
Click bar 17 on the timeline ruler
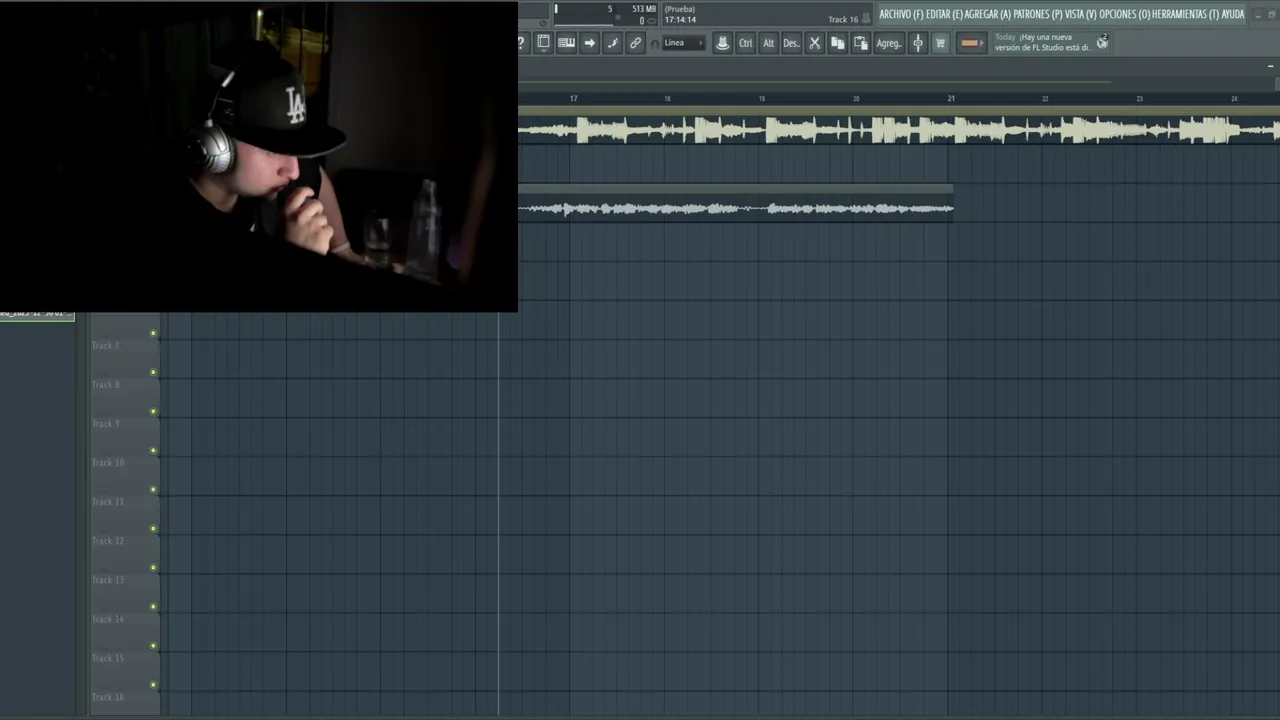pyautogui.click(x=573, y=98)
